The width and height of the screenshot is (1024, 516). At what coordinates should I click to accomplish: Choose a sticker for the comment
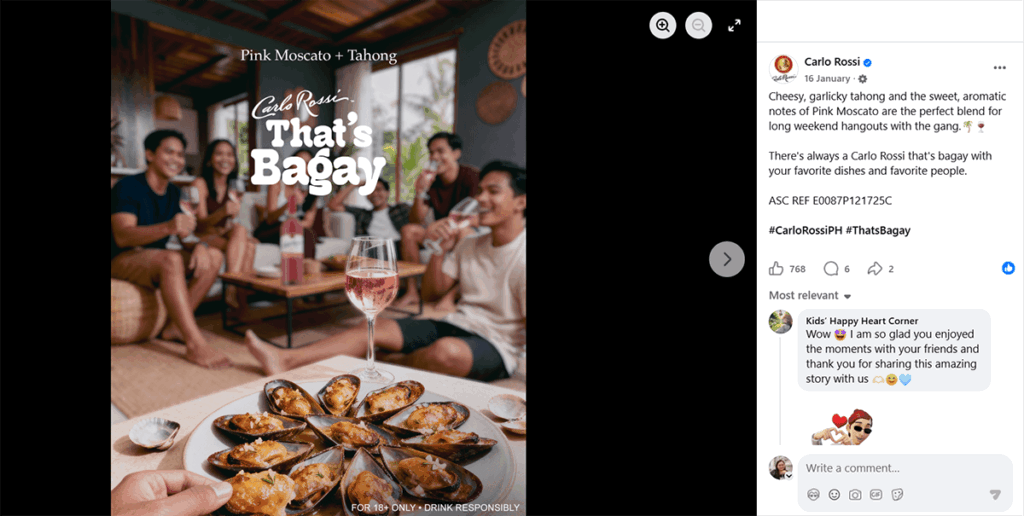click(x=897, y=494)
